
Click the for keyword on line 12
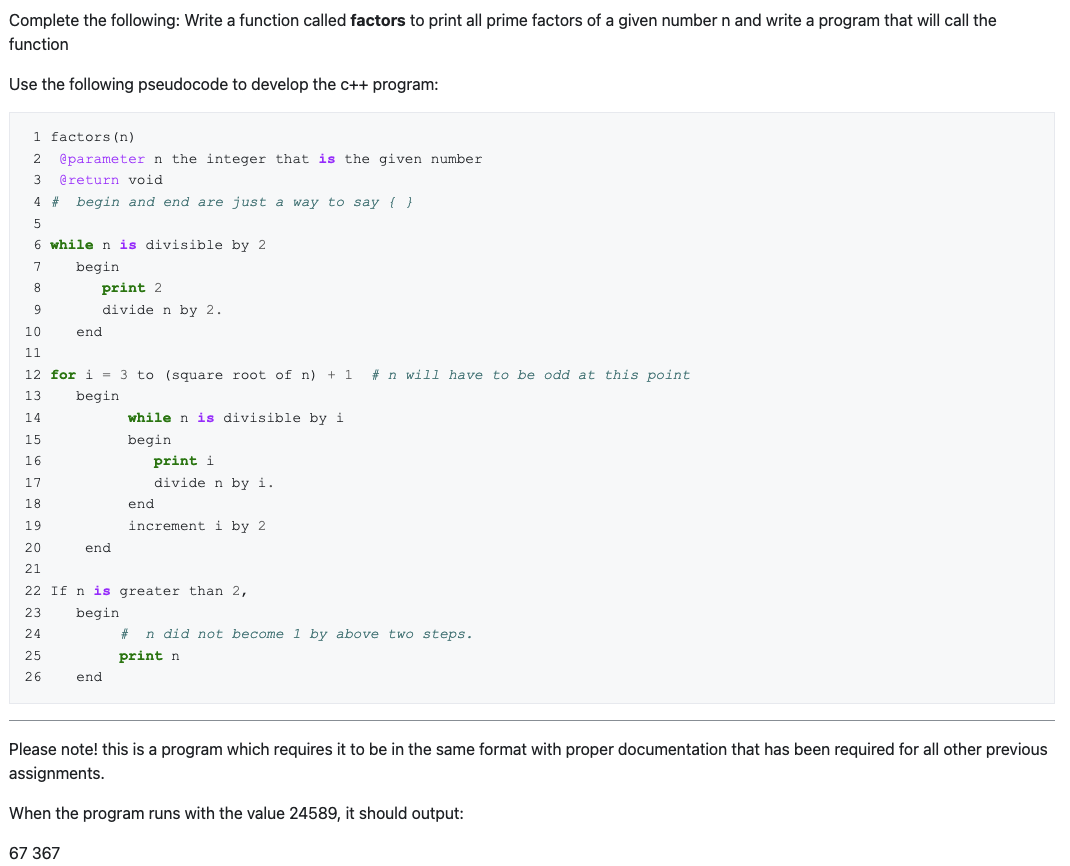(x=64, y=374)
